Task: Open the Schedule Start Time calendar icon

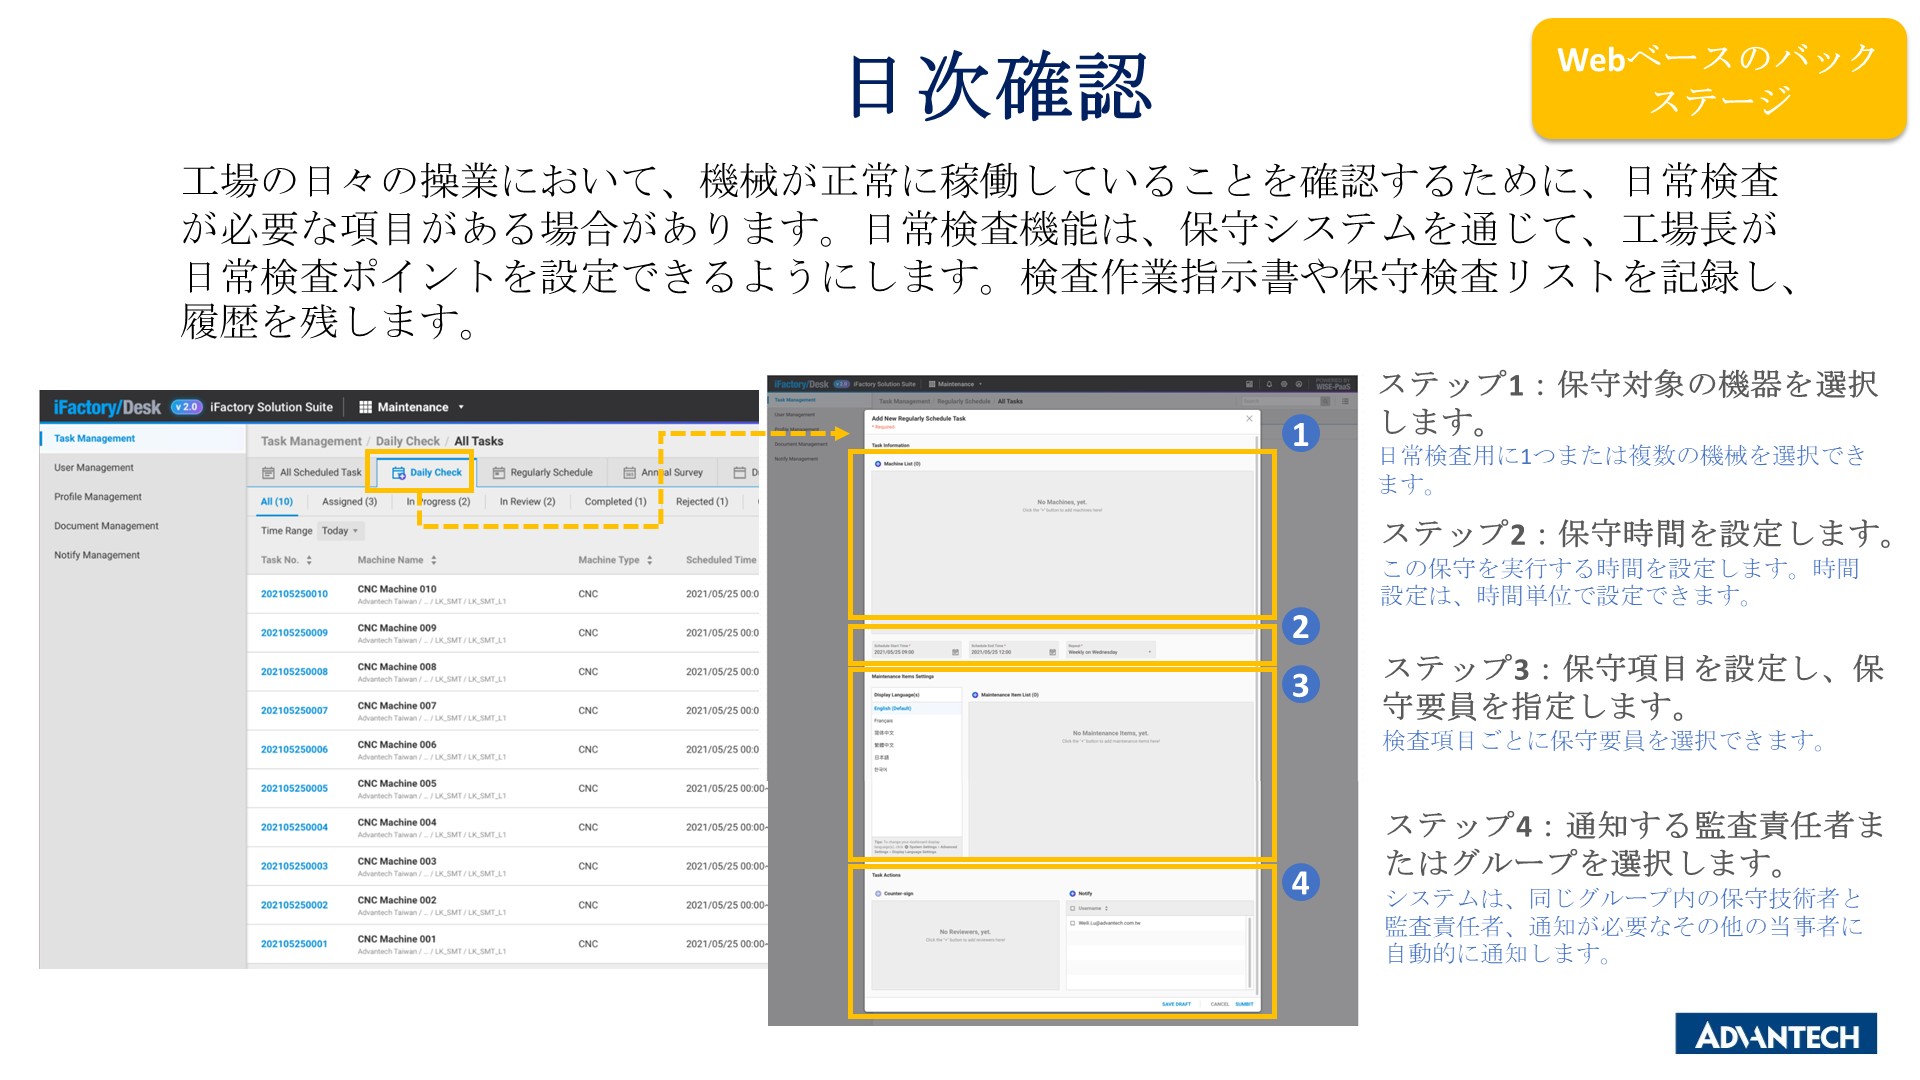Action: tap(955, 652)
